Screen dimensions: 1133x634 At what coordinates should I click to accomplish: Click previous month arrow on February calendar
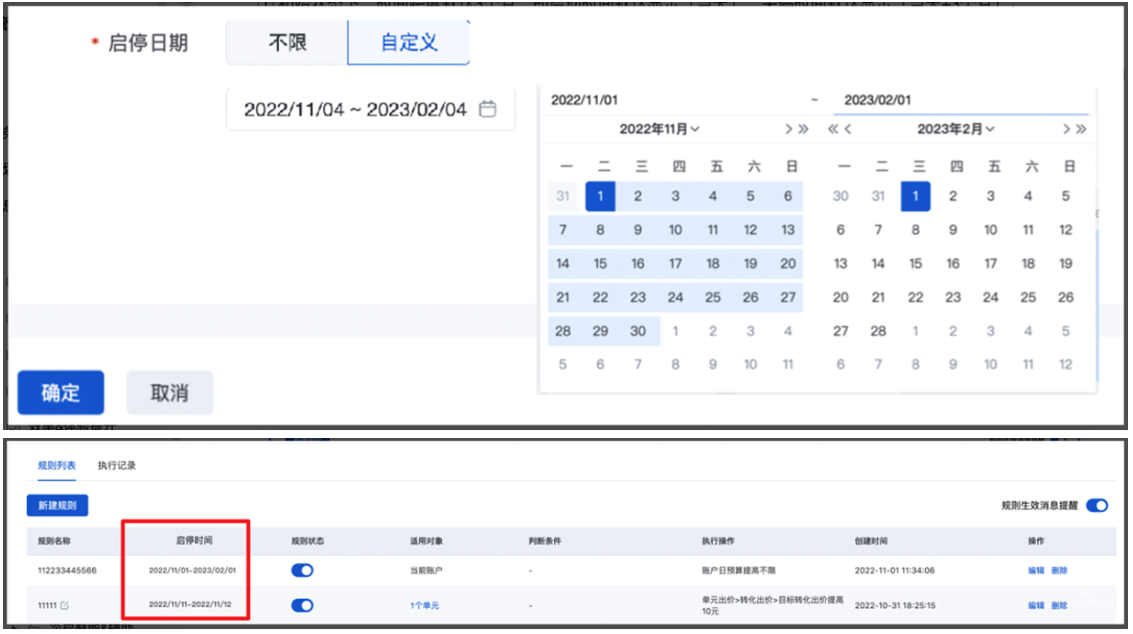tap(848, 129)
